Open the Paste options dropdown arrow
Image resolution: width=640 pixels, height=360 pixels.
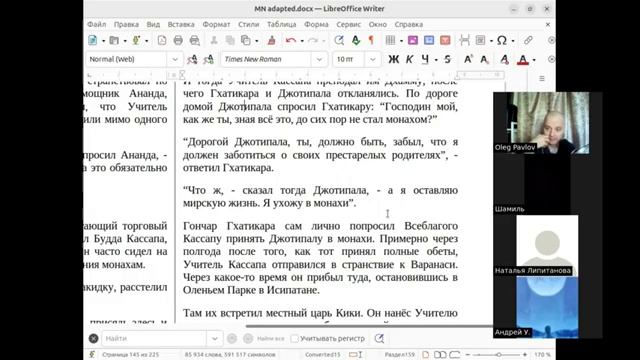256,41
